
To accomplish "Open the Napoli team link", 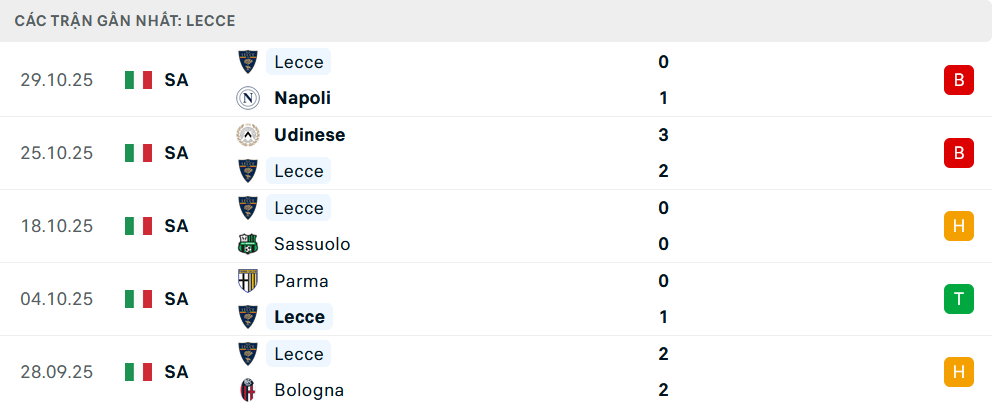I will [302, 98].
